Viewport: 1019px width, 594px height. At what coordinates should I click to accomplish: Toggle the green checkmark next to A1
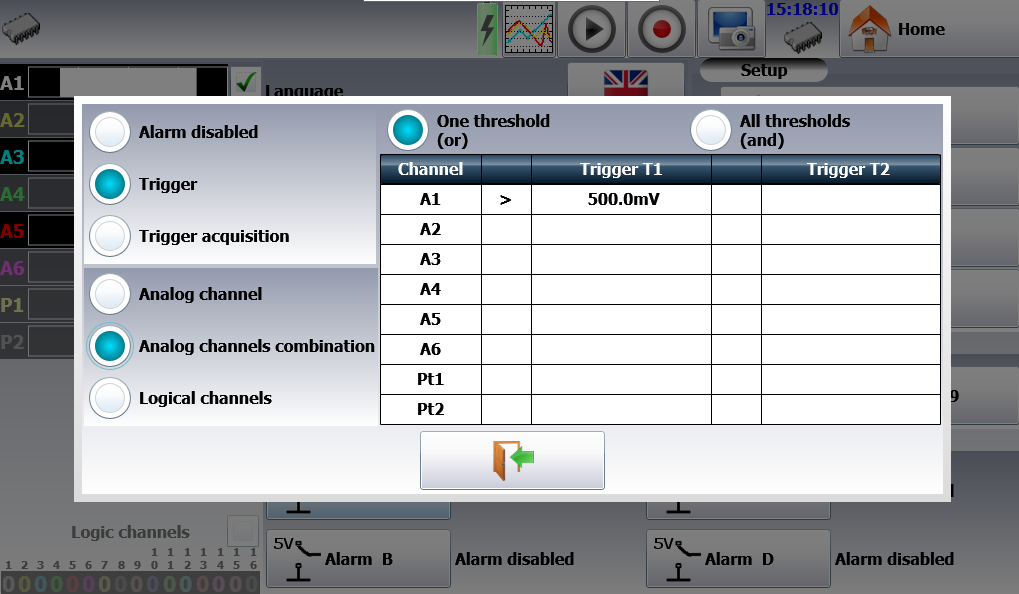[246, 82]
